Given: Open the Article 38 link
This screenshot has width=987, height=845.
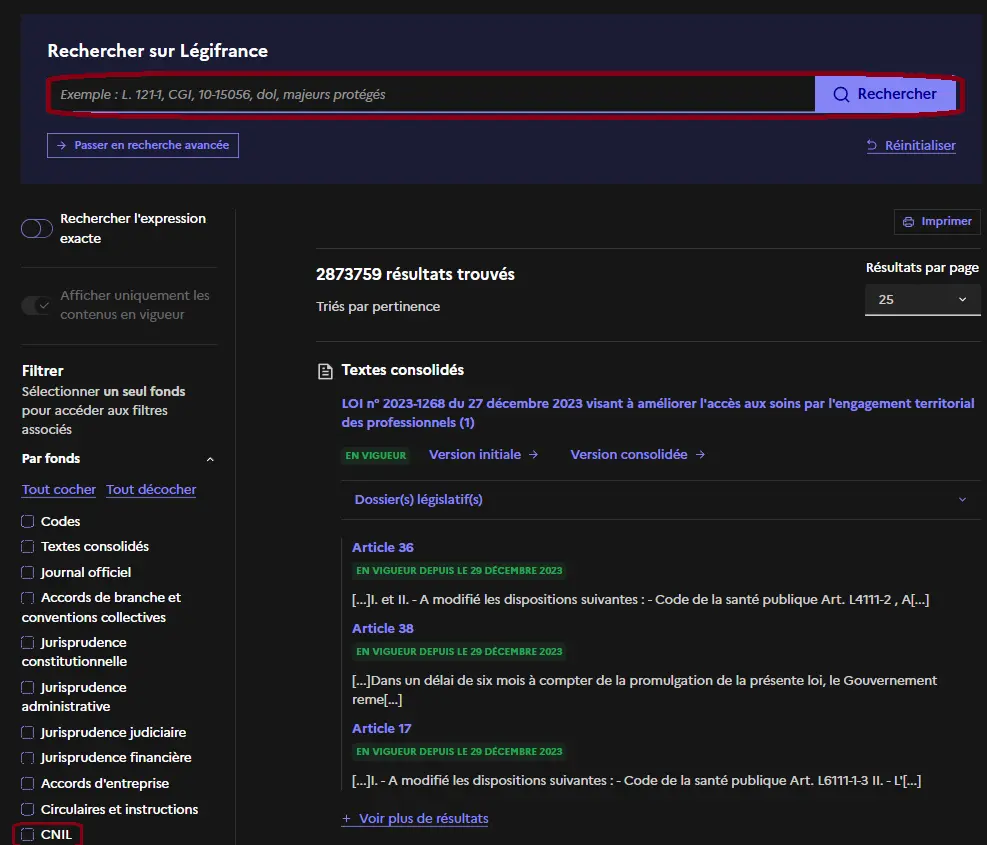Looking at the screenshot, I should (x=383, y=628).
